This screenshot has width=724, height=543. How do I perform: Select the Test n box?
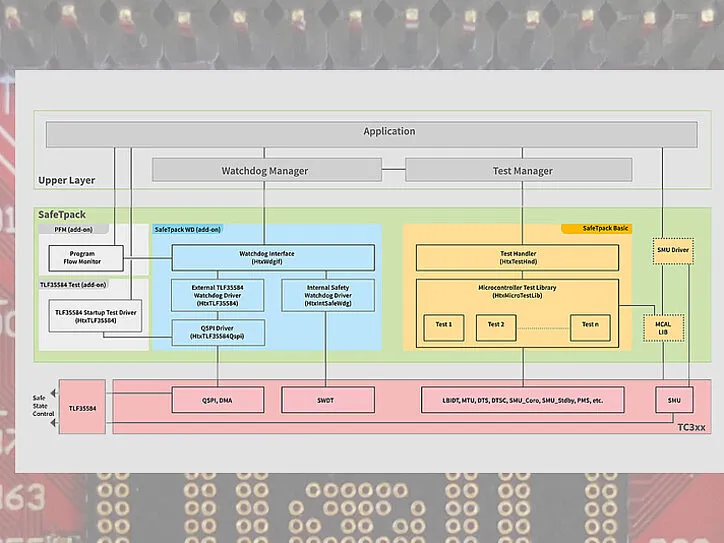pos(590,328)
